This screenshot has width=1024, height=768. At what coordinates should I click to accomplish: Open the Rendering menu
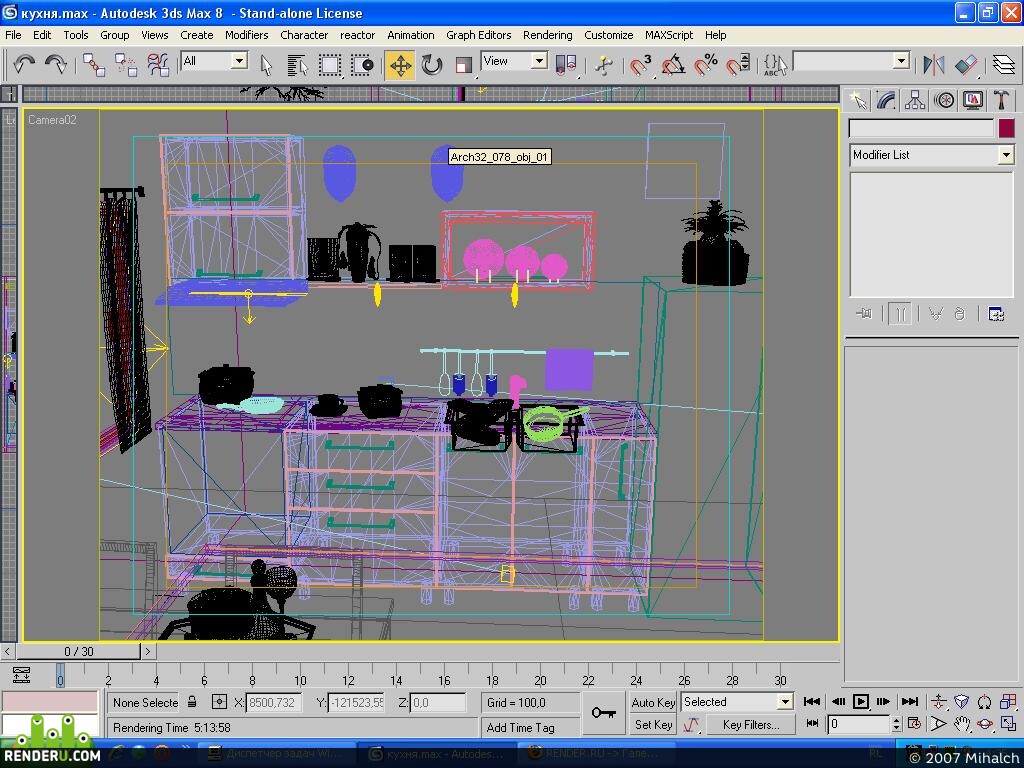tap(547, 35)
